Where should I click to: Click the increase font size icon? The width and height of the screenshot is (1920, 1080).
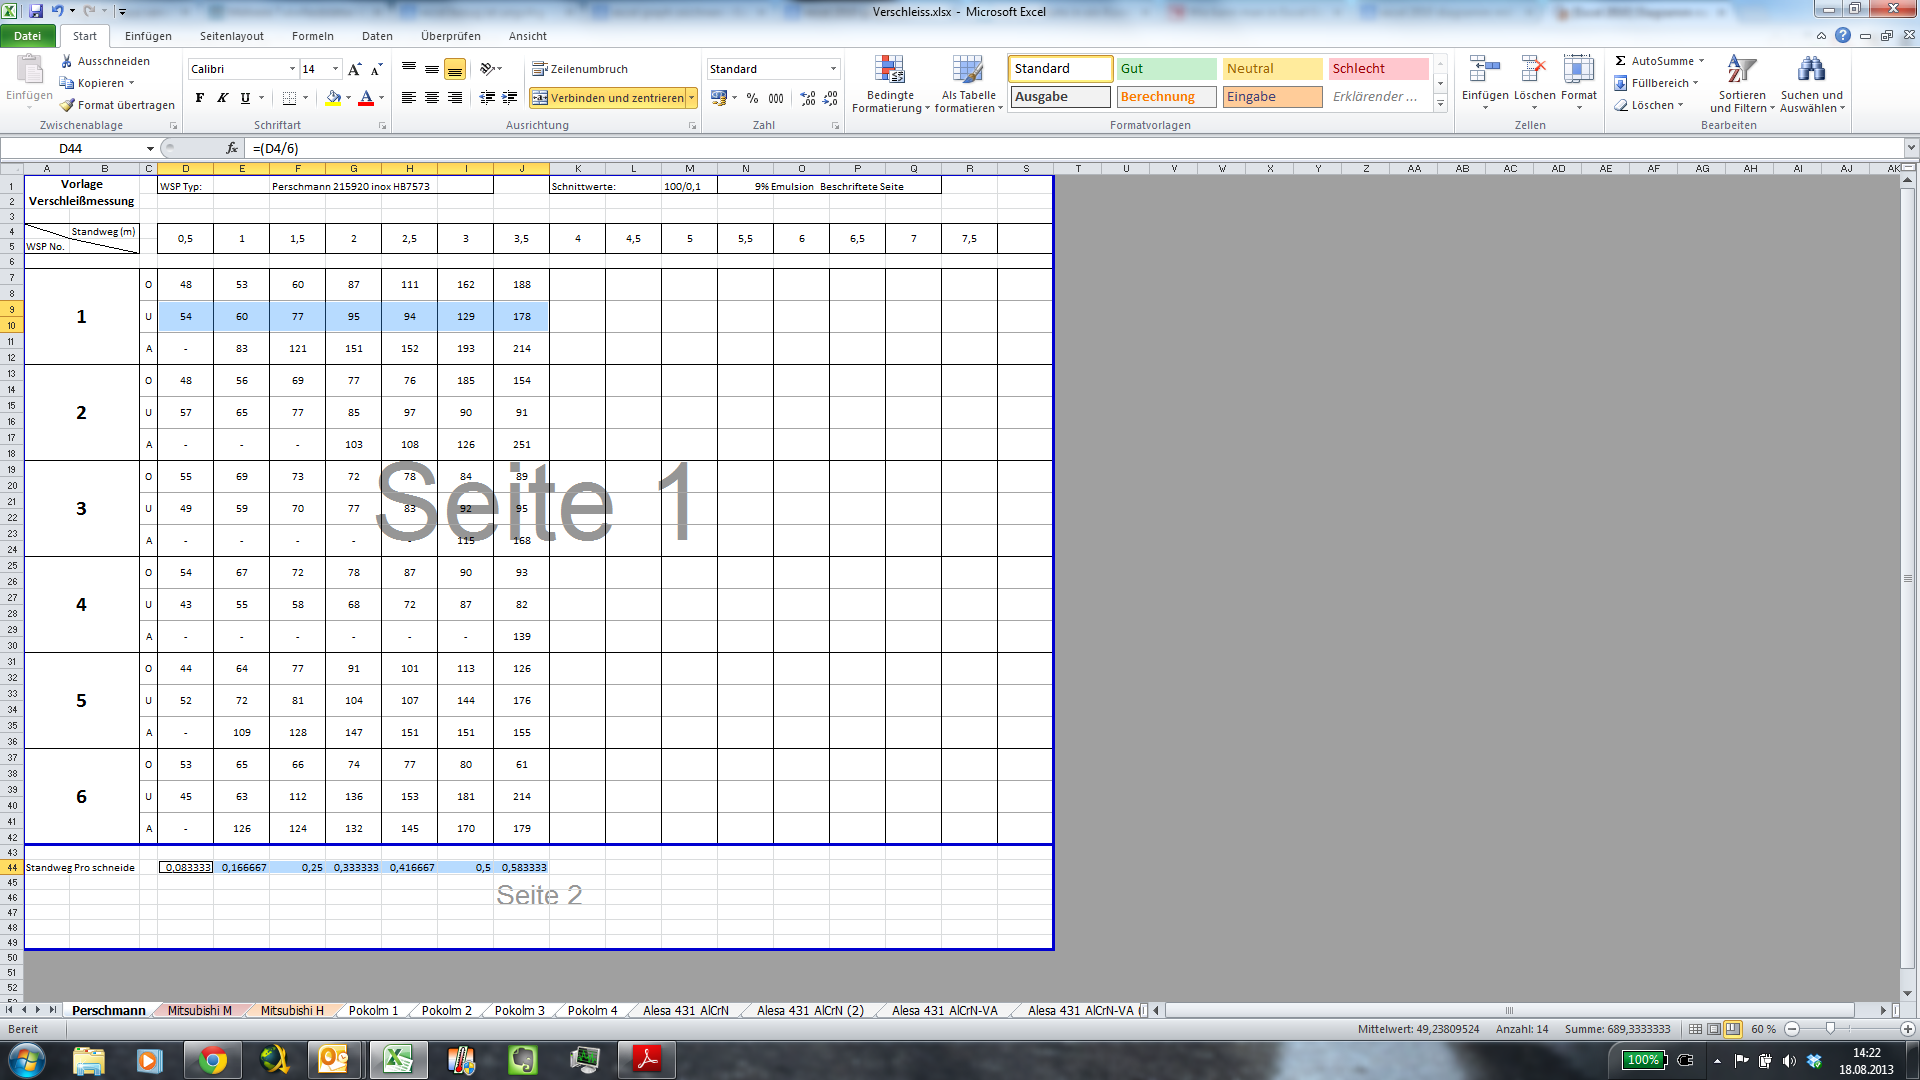pos(354,69)
